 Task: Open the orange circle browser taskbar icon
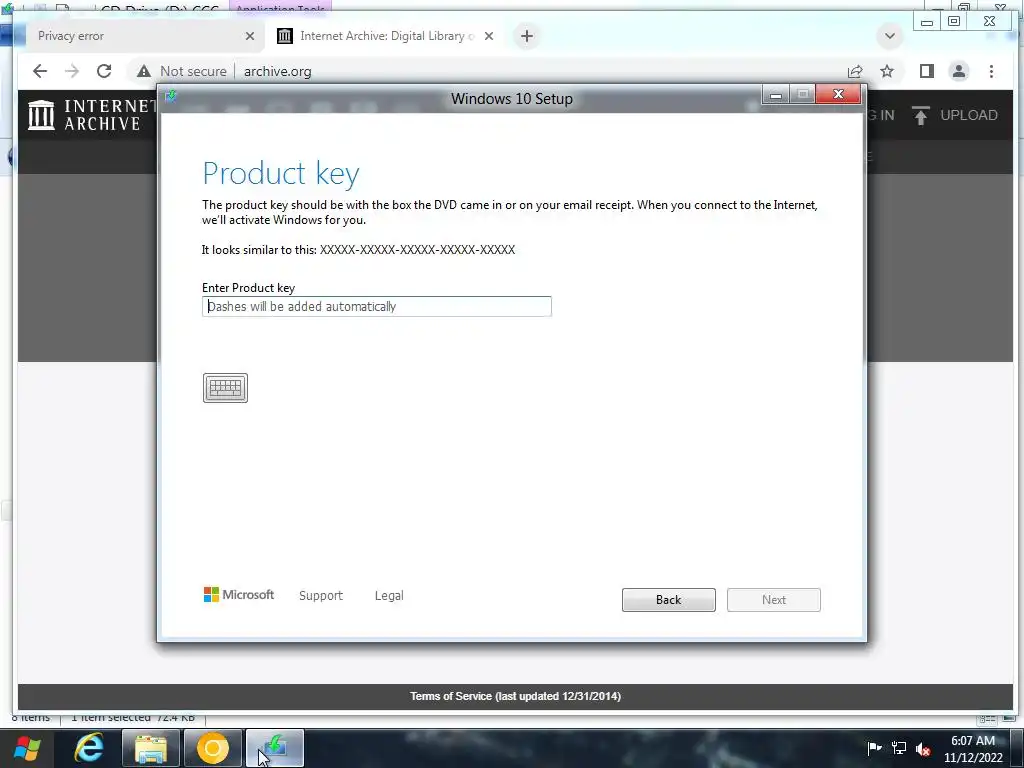(213, 748)
